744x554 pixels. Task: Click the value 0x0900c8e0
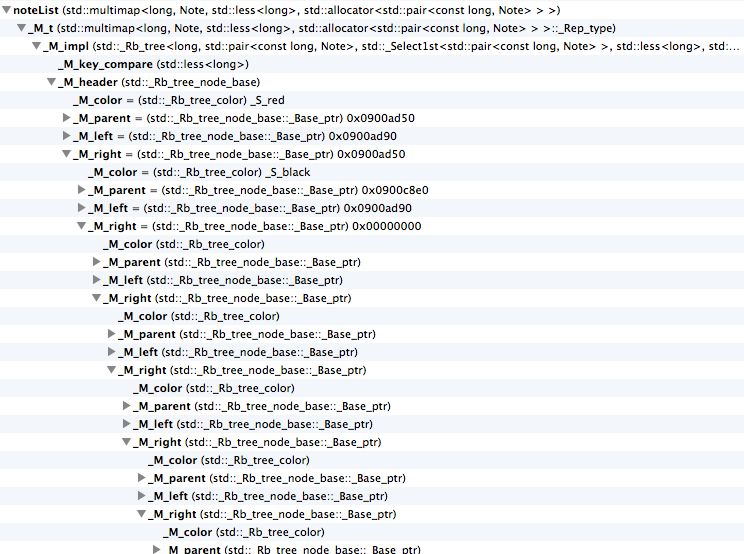click(x=395, y=190)
